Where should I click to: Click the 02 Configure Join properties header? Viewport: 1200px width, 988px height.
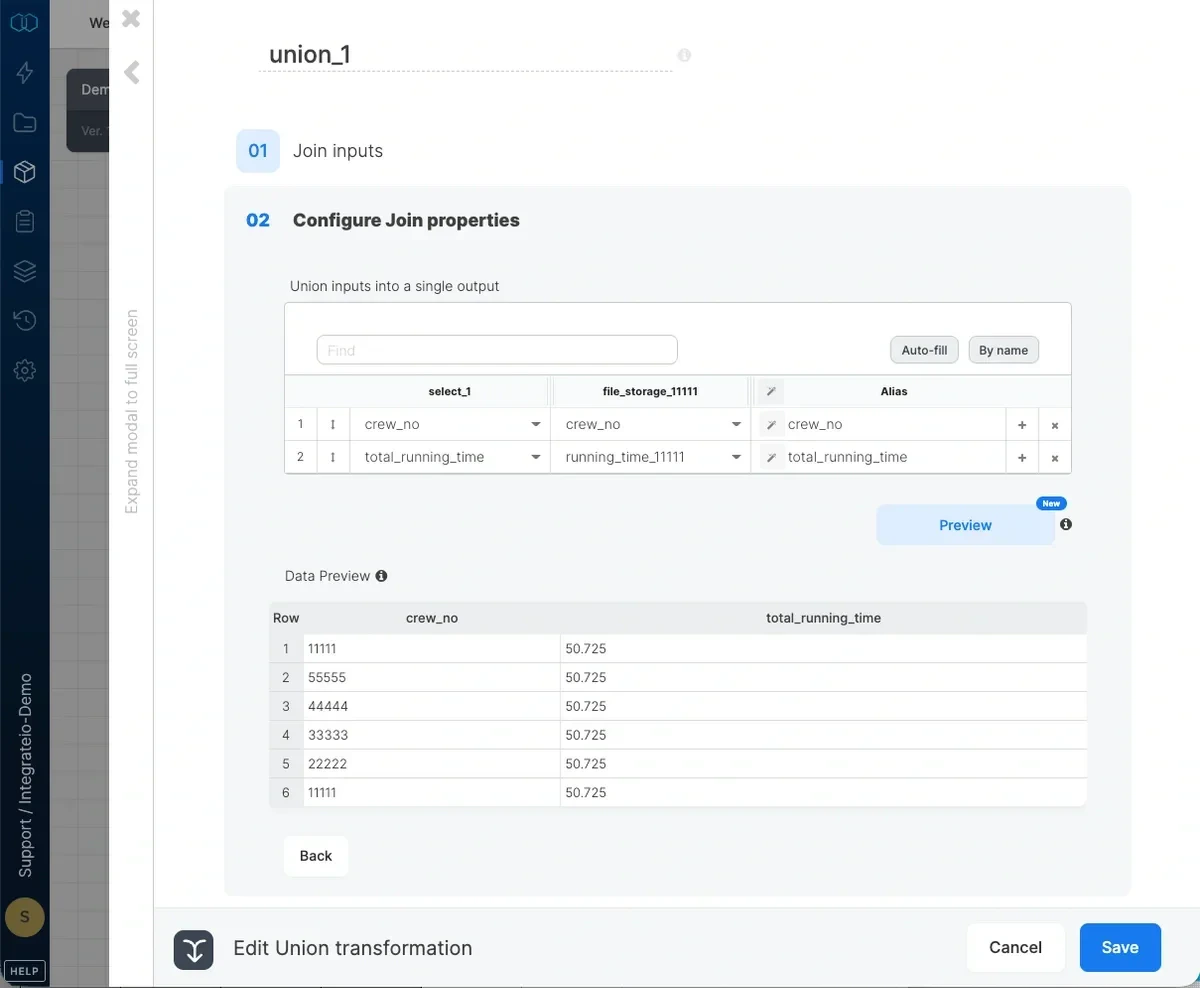tap(383, 220)
